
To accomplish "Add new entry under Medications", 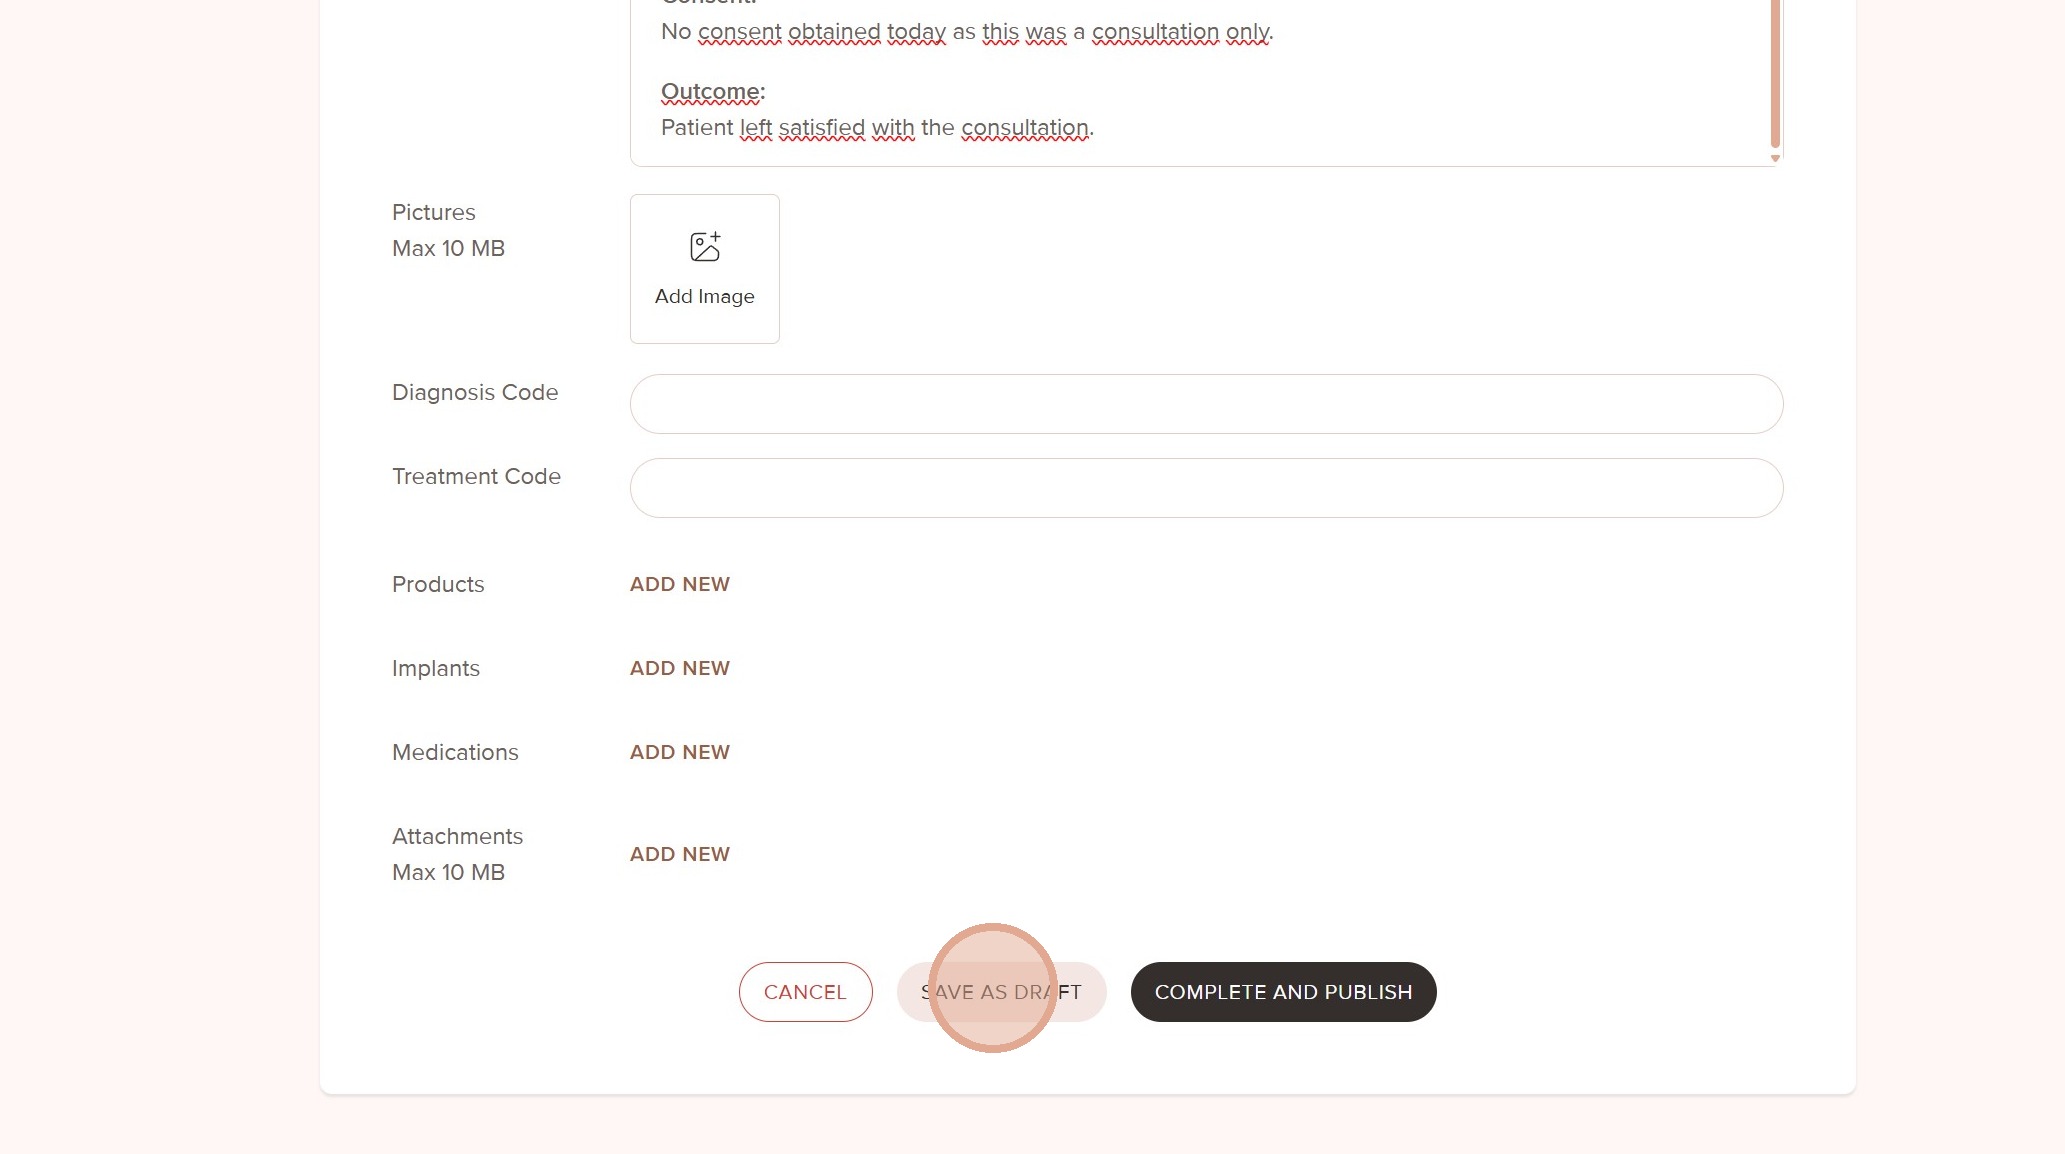I will (x=680, y=752).
